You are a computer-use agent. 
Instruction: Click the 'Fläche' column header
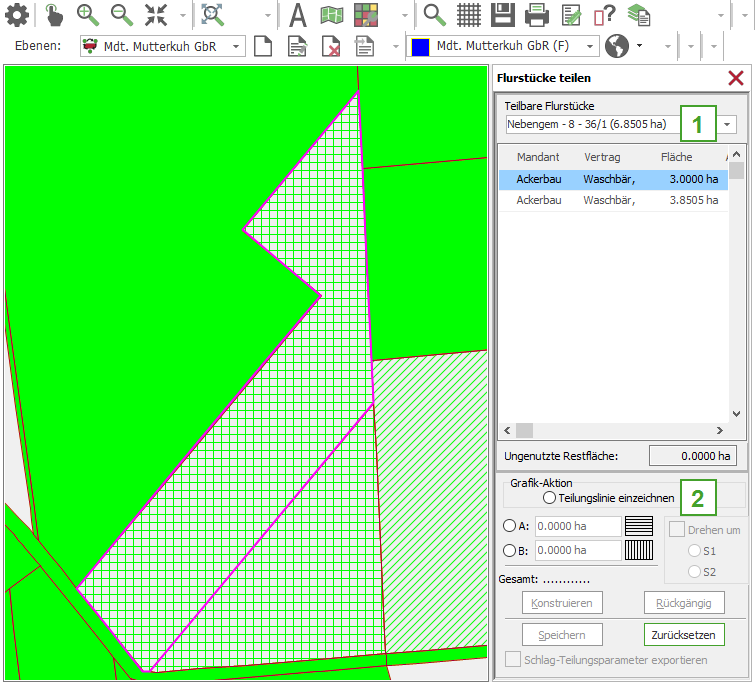676,157
